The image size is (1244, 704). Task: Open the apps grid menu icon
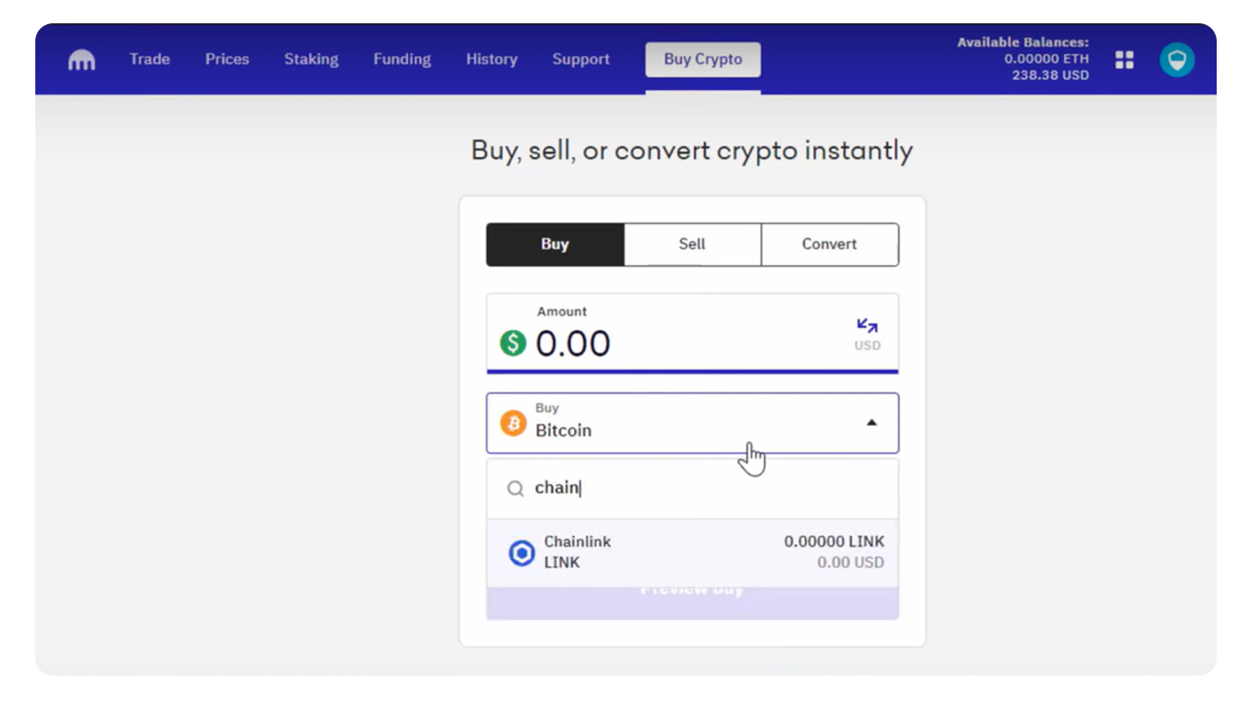click(1125, 60)
